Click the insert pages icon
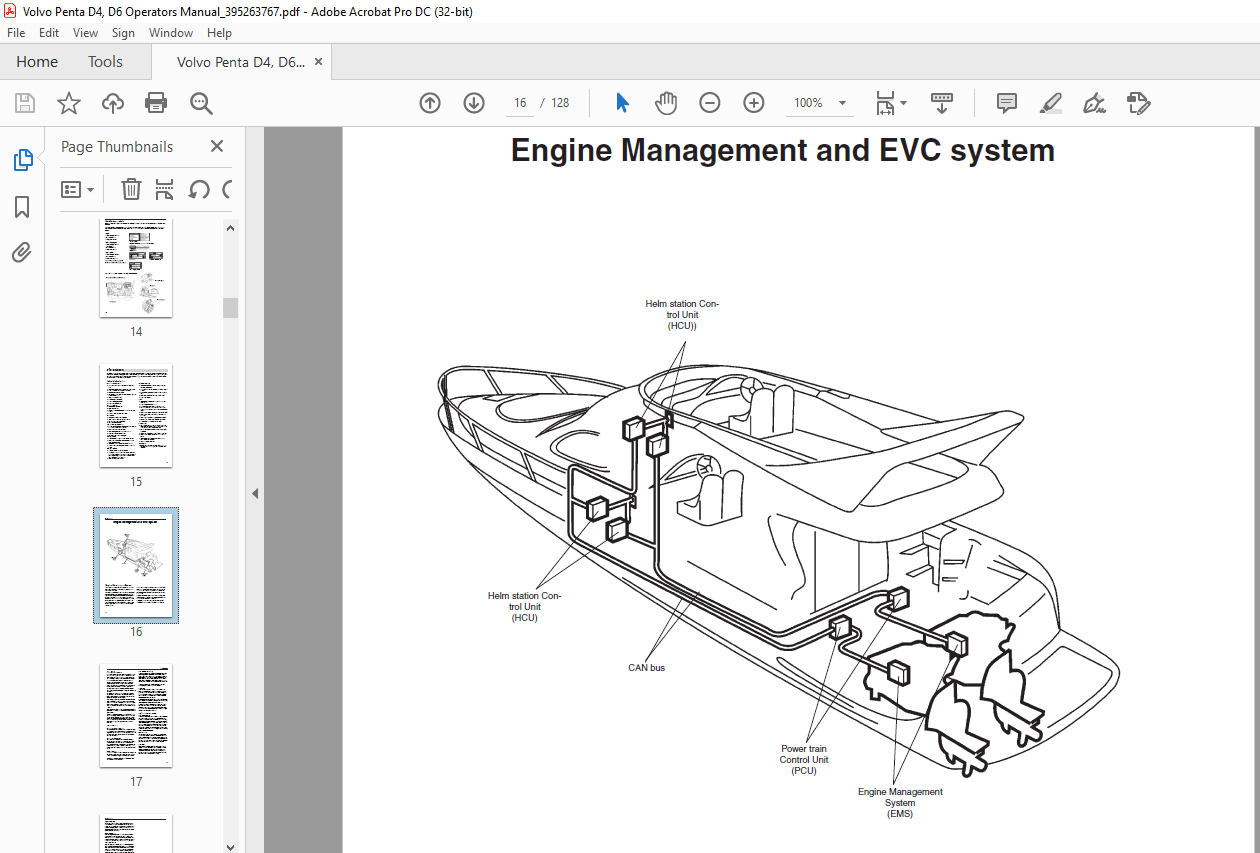The height and width of the screenshot is (853, 1260). (x=165, y=189)
